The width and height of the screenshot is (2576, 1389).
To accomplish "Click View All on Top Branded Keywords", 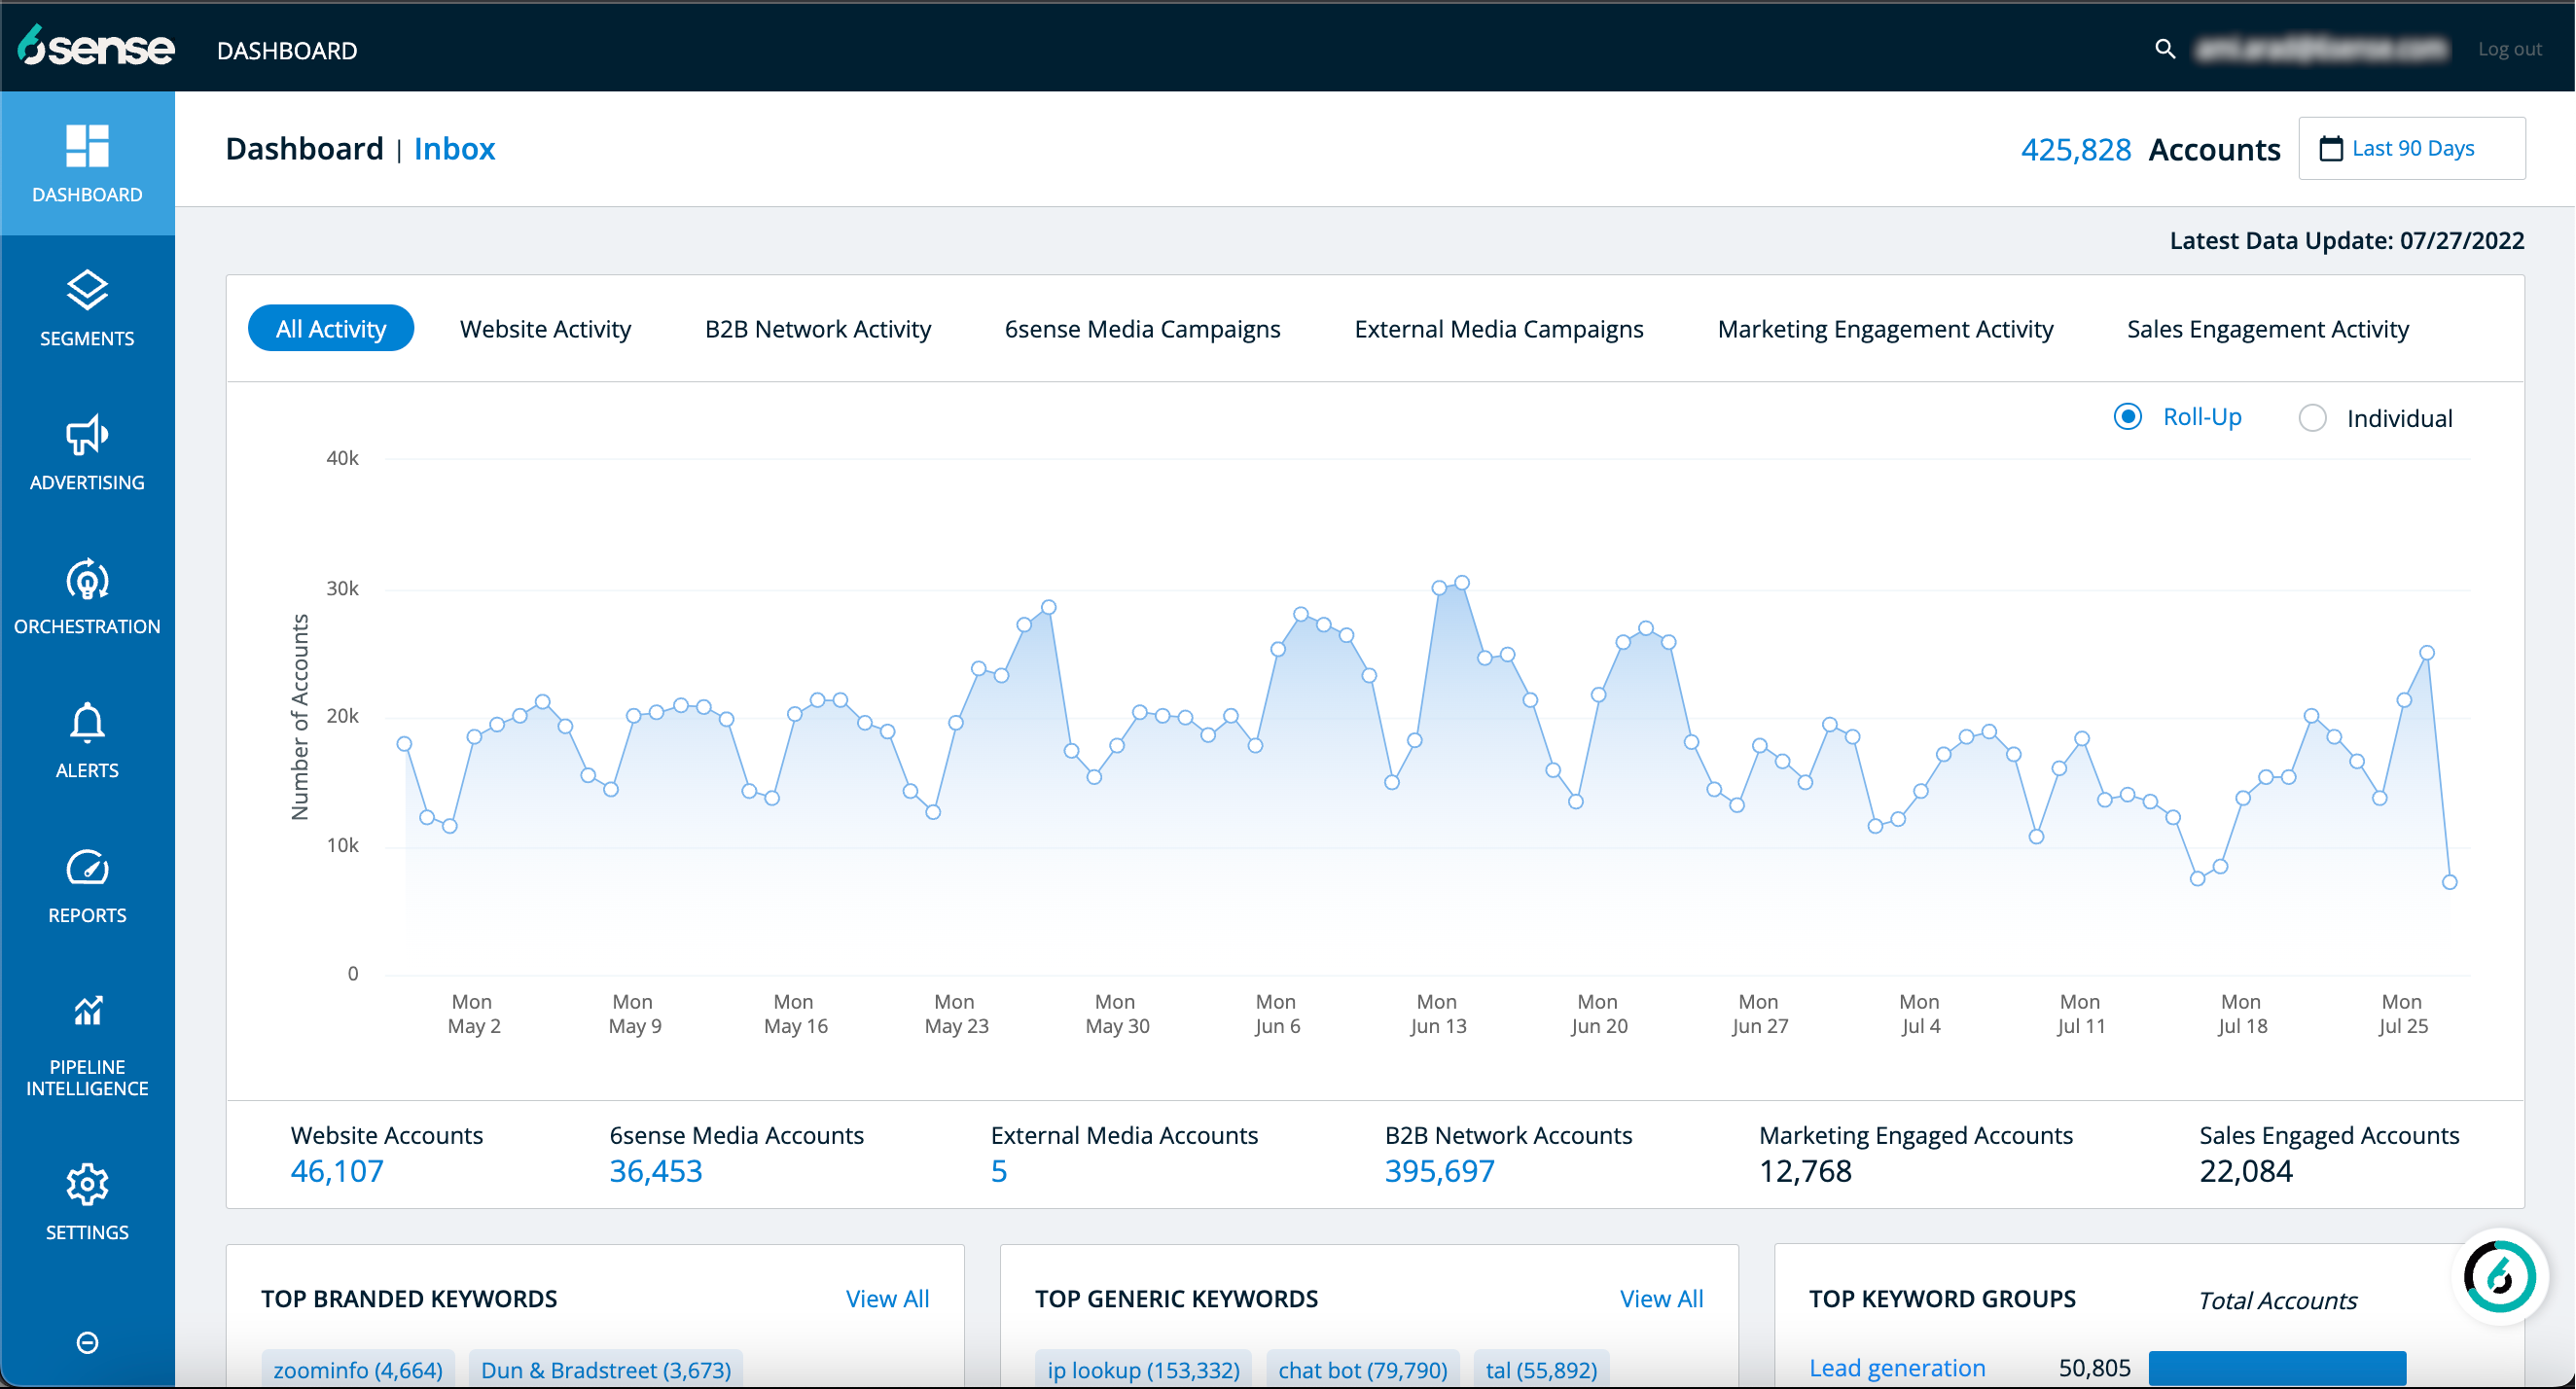I will click(886, 1297).
